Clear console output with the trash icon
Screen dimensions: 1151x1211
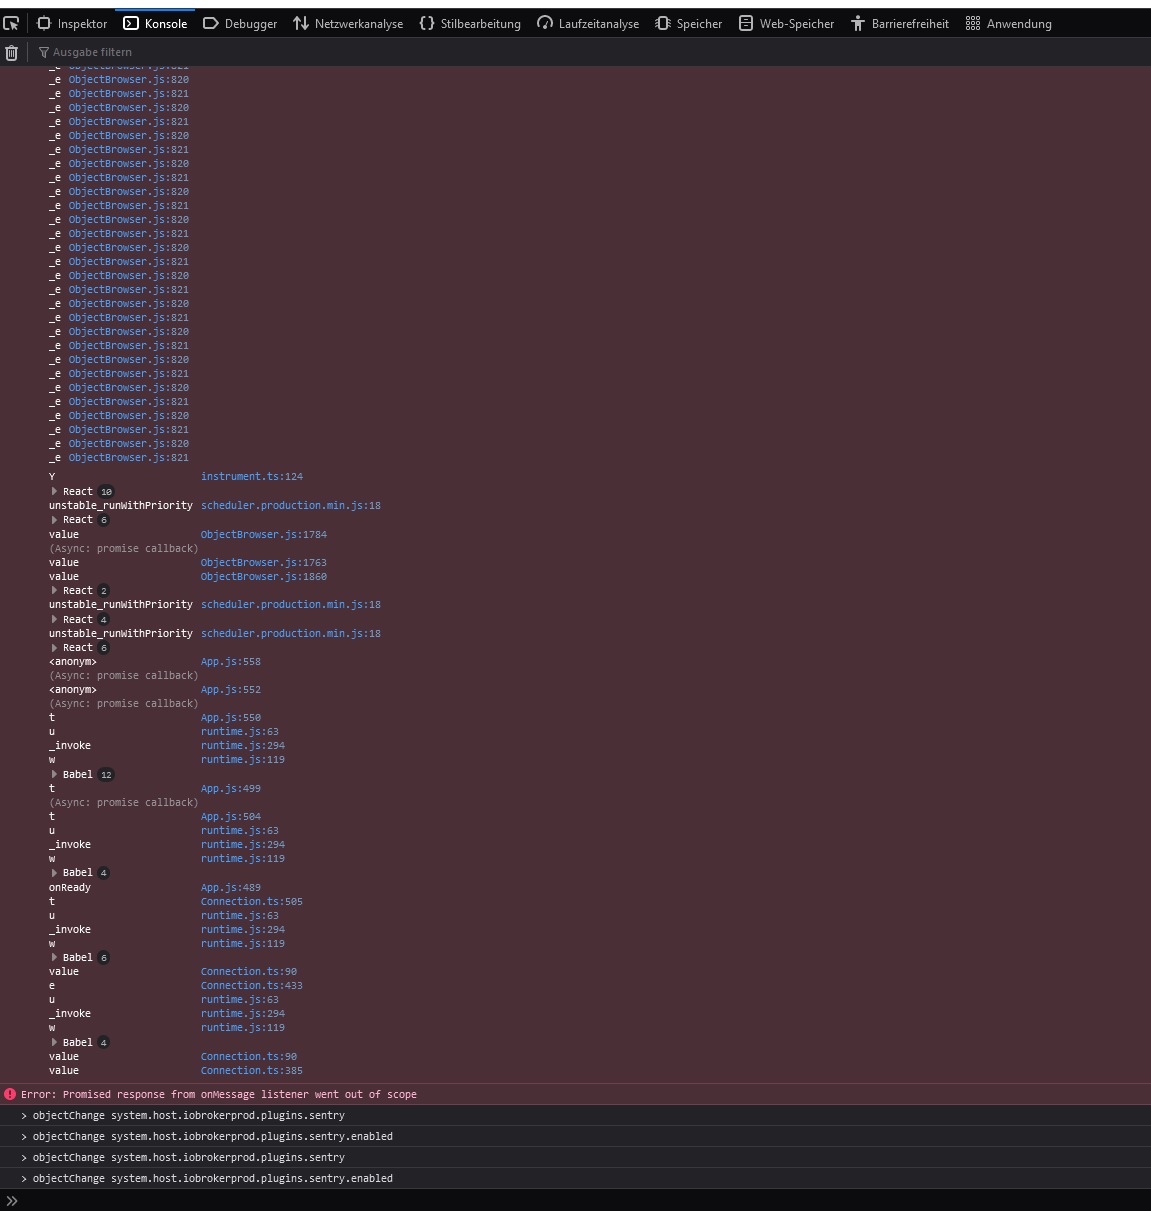[10, 52]
